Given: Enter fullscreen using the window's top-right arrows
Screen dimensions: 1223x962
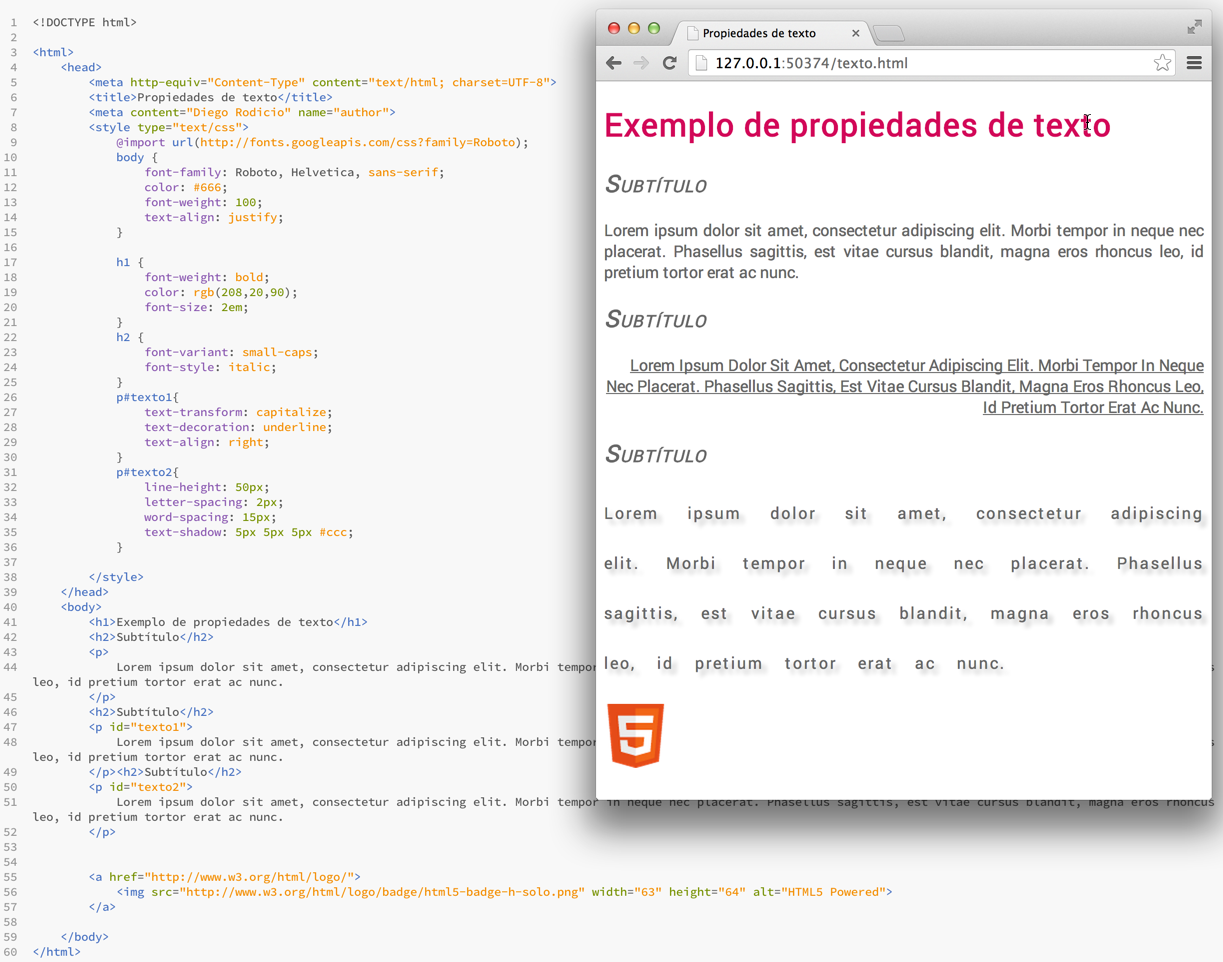Looking at the screenshot, I should point(1194,27).
